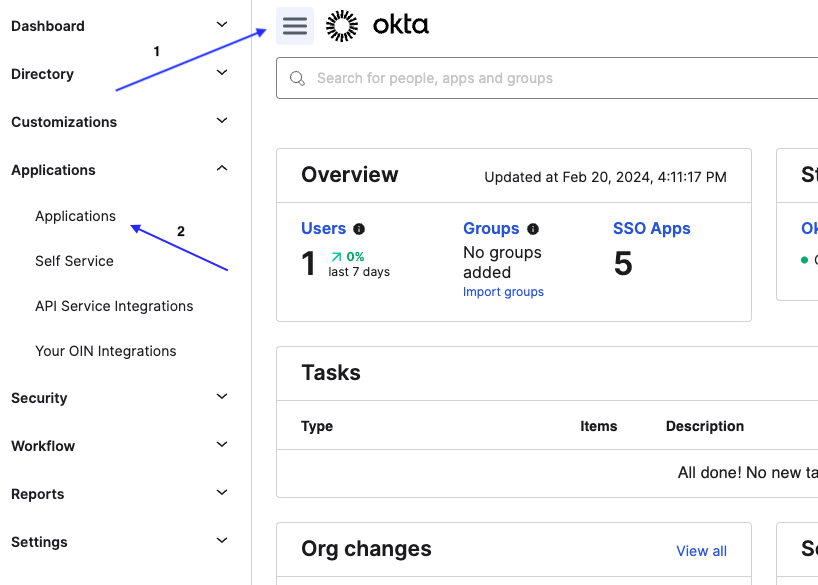Expand the Reports section chevron
818x585 pixels.
[x=222, y=493]
